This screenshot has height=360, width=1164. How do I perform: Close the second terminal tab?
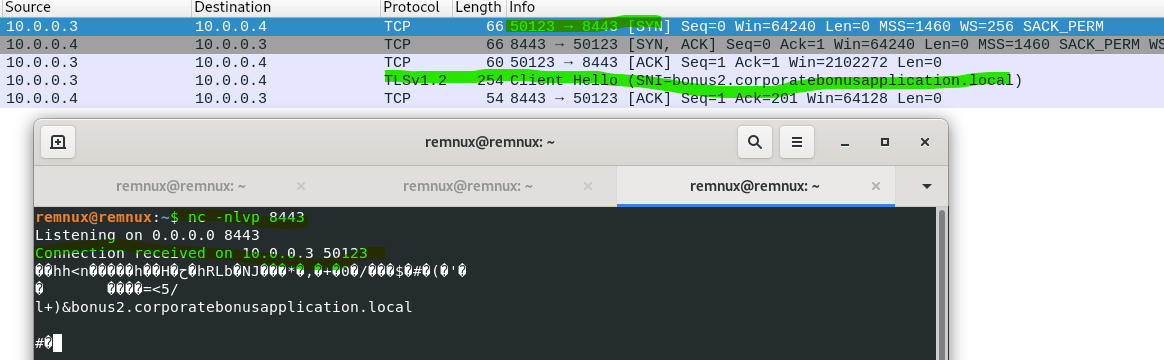(588, 186)
